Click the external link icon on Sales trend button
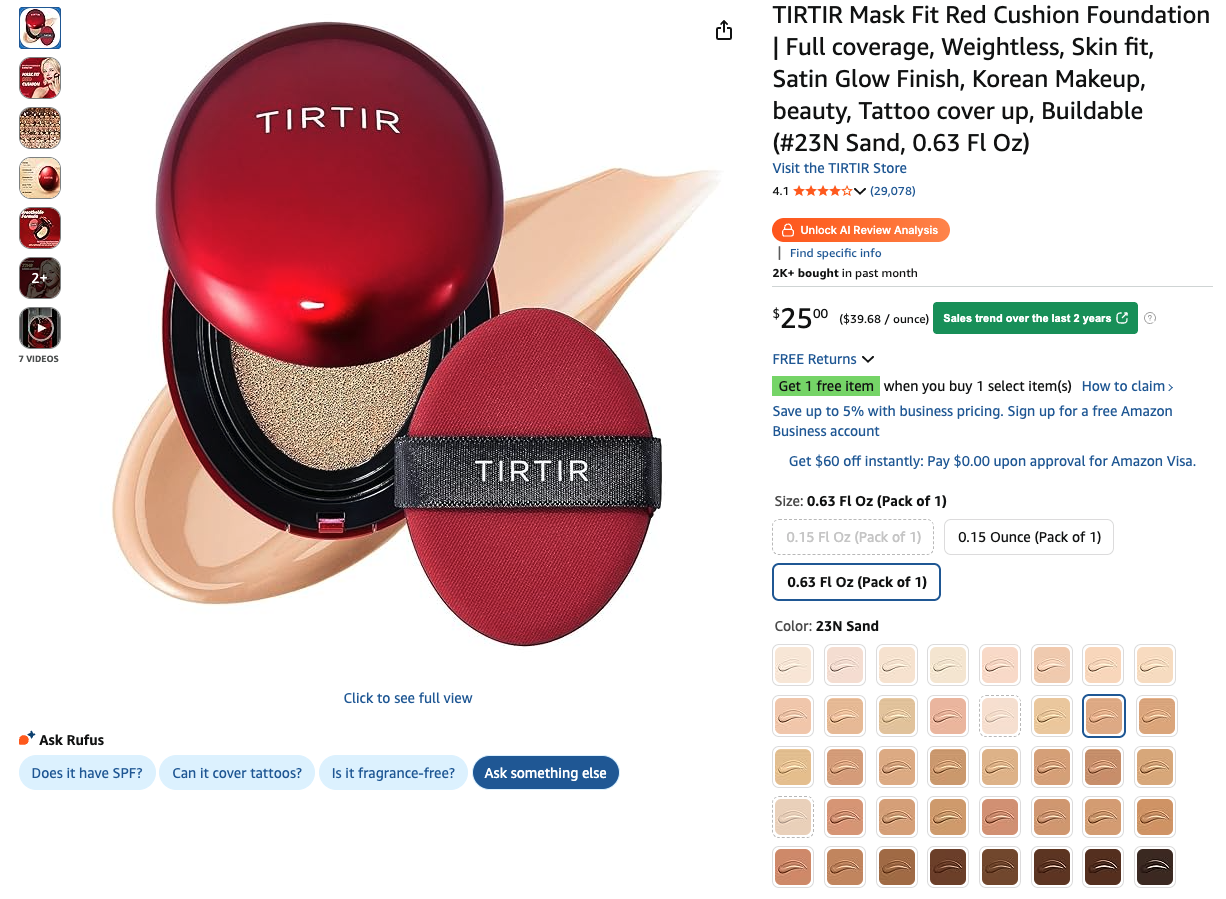 (x=1122, y=318)
